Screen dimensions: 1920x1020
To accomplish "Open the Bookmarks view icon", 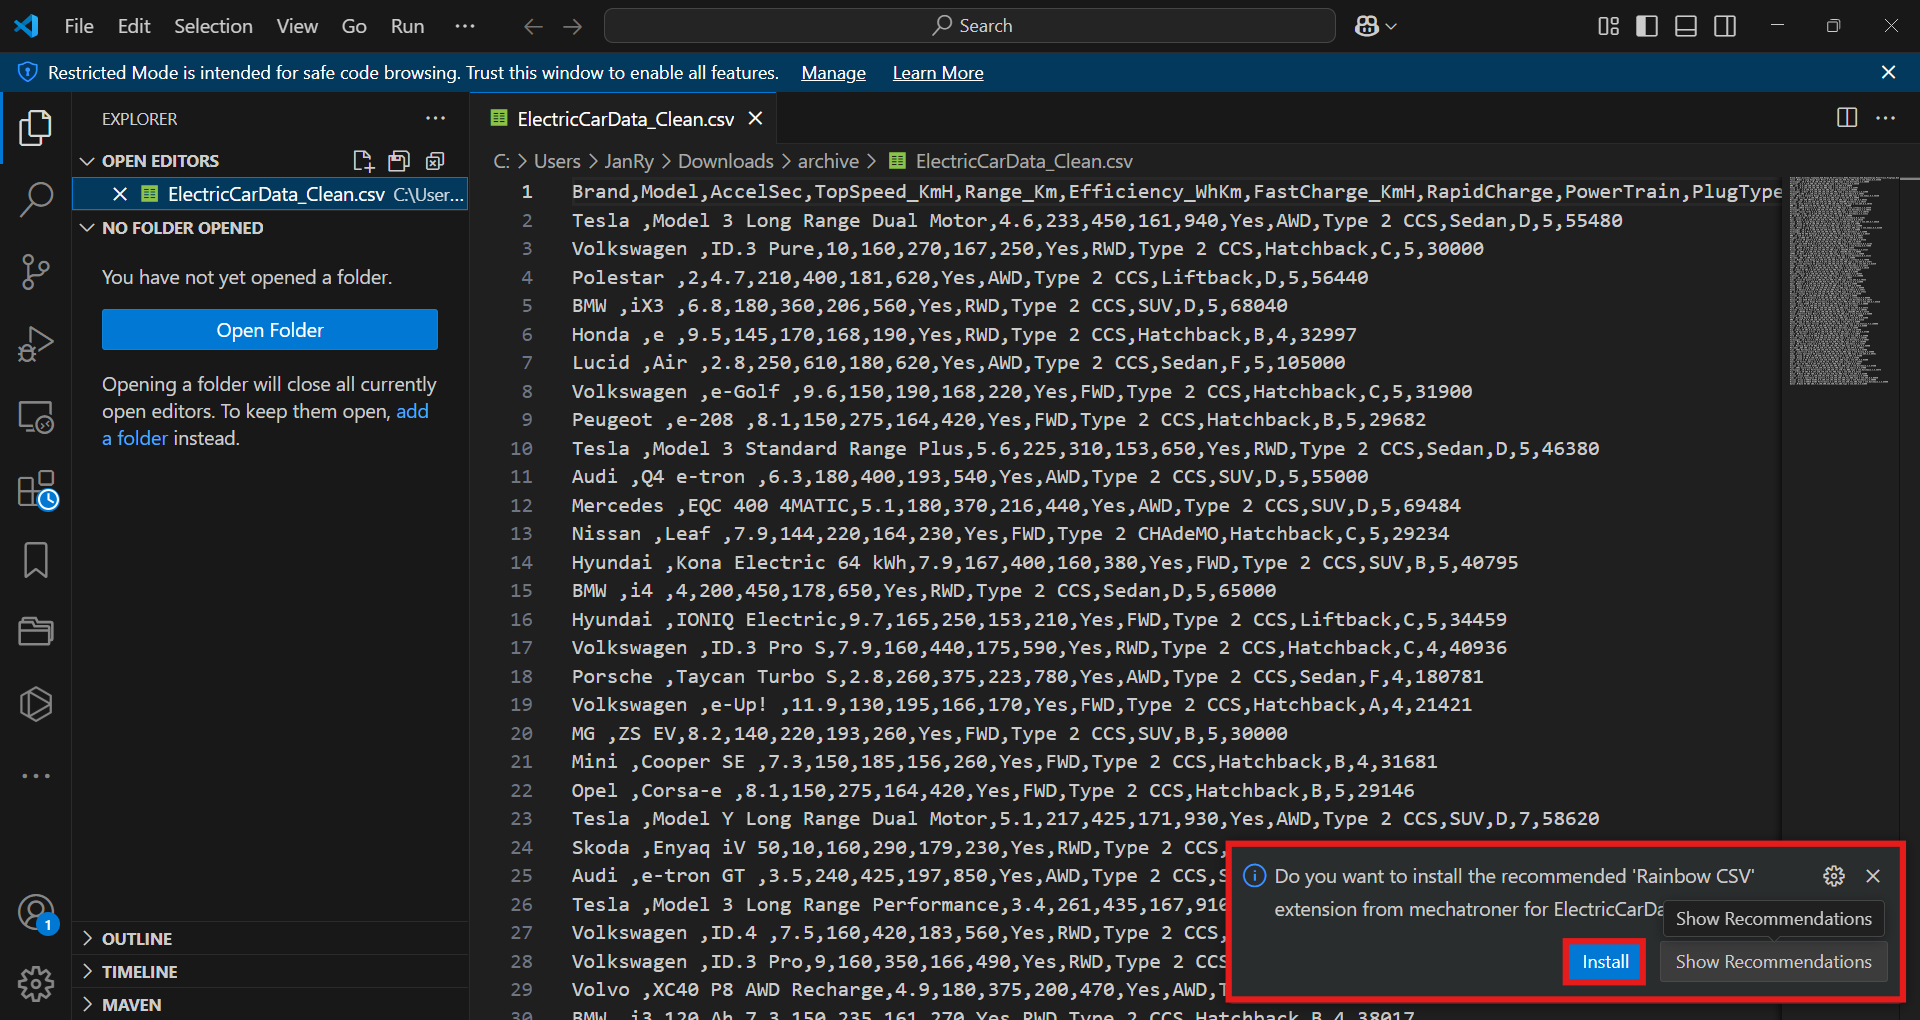I will pos(36,560).
